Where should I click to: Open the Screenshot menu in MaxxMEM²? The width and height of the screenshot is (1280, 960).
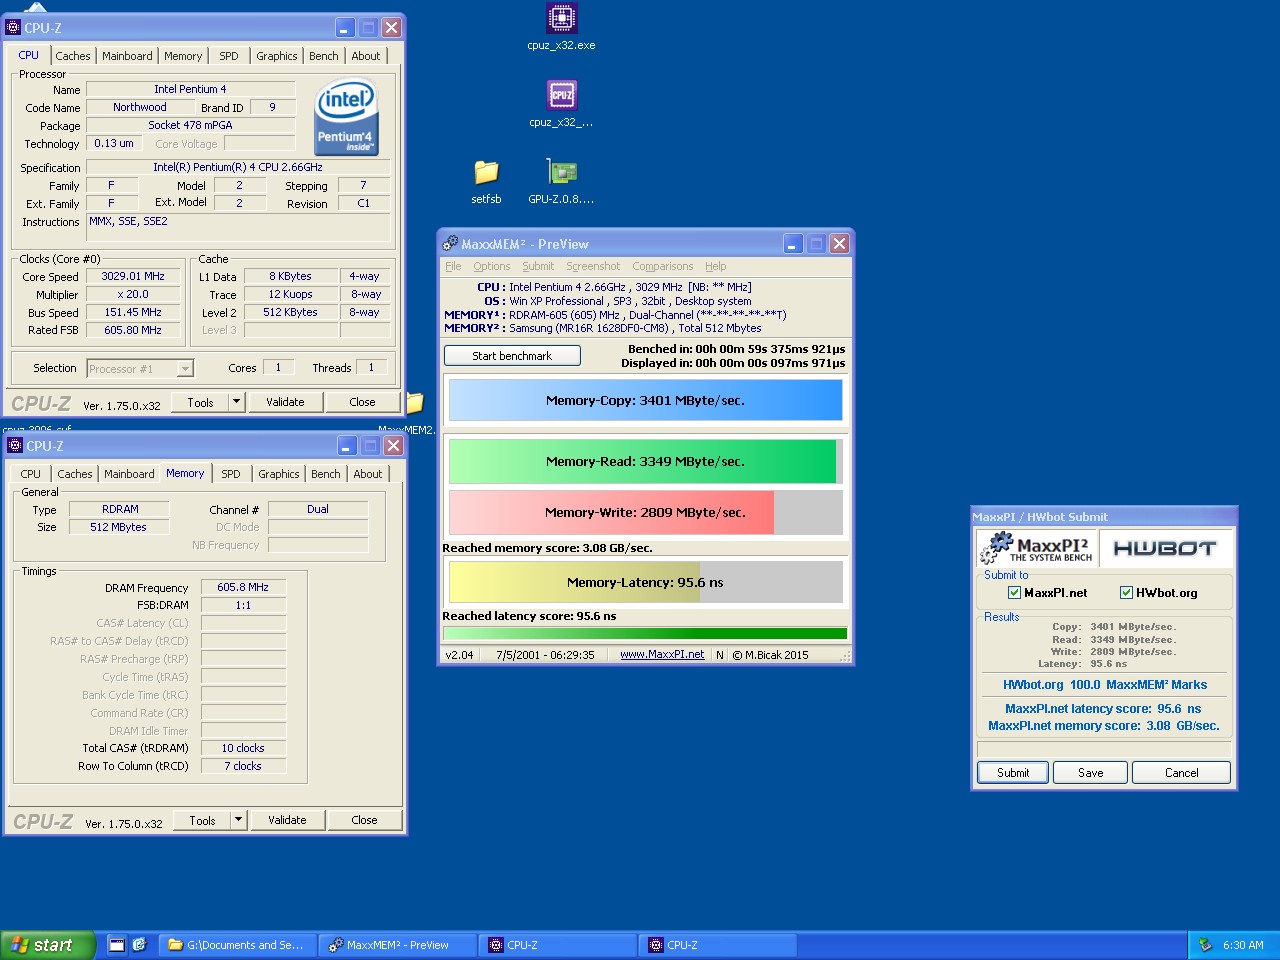[593, 266]
